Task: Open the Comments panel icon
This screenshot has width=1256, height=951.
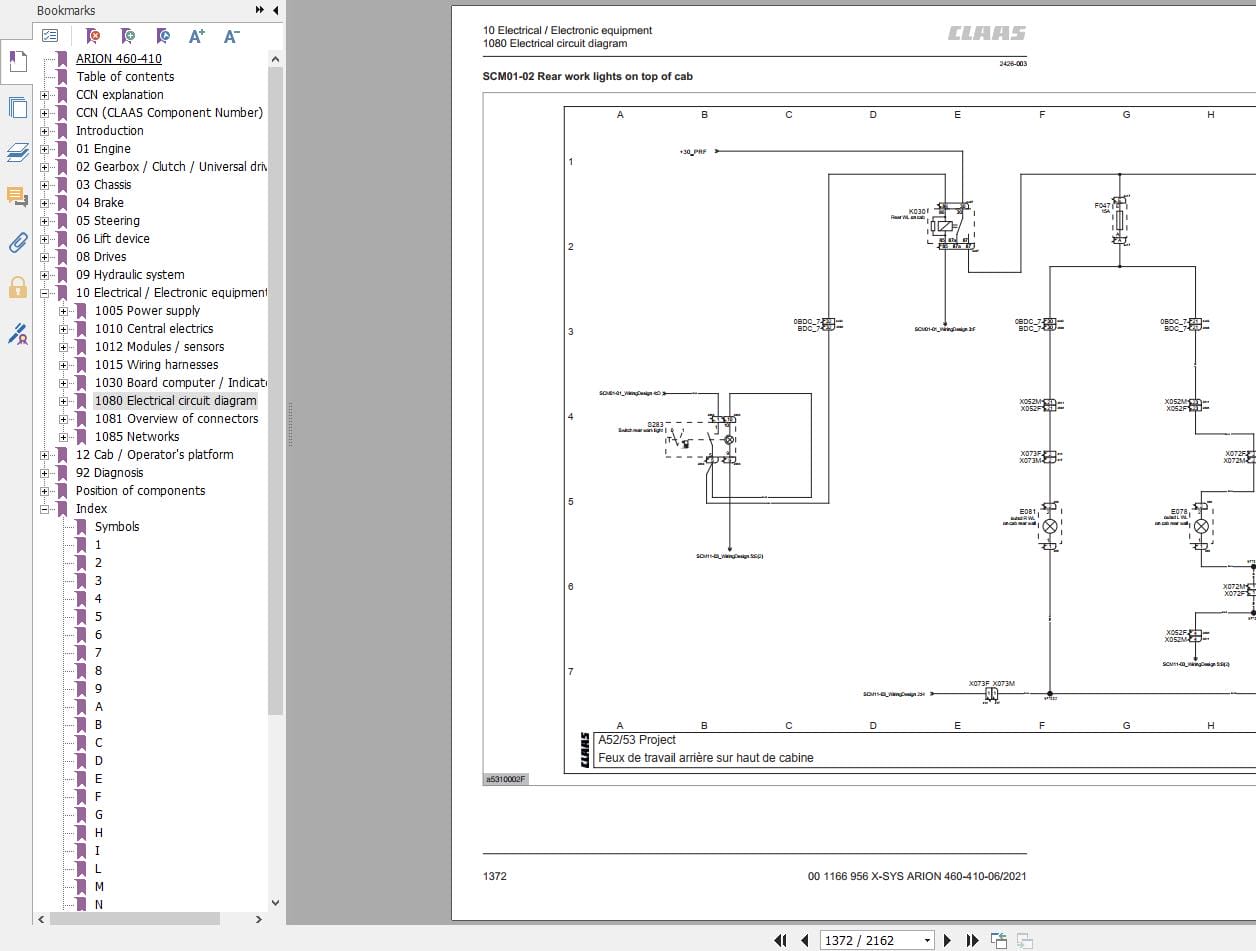Action: [x=17, y=196]
